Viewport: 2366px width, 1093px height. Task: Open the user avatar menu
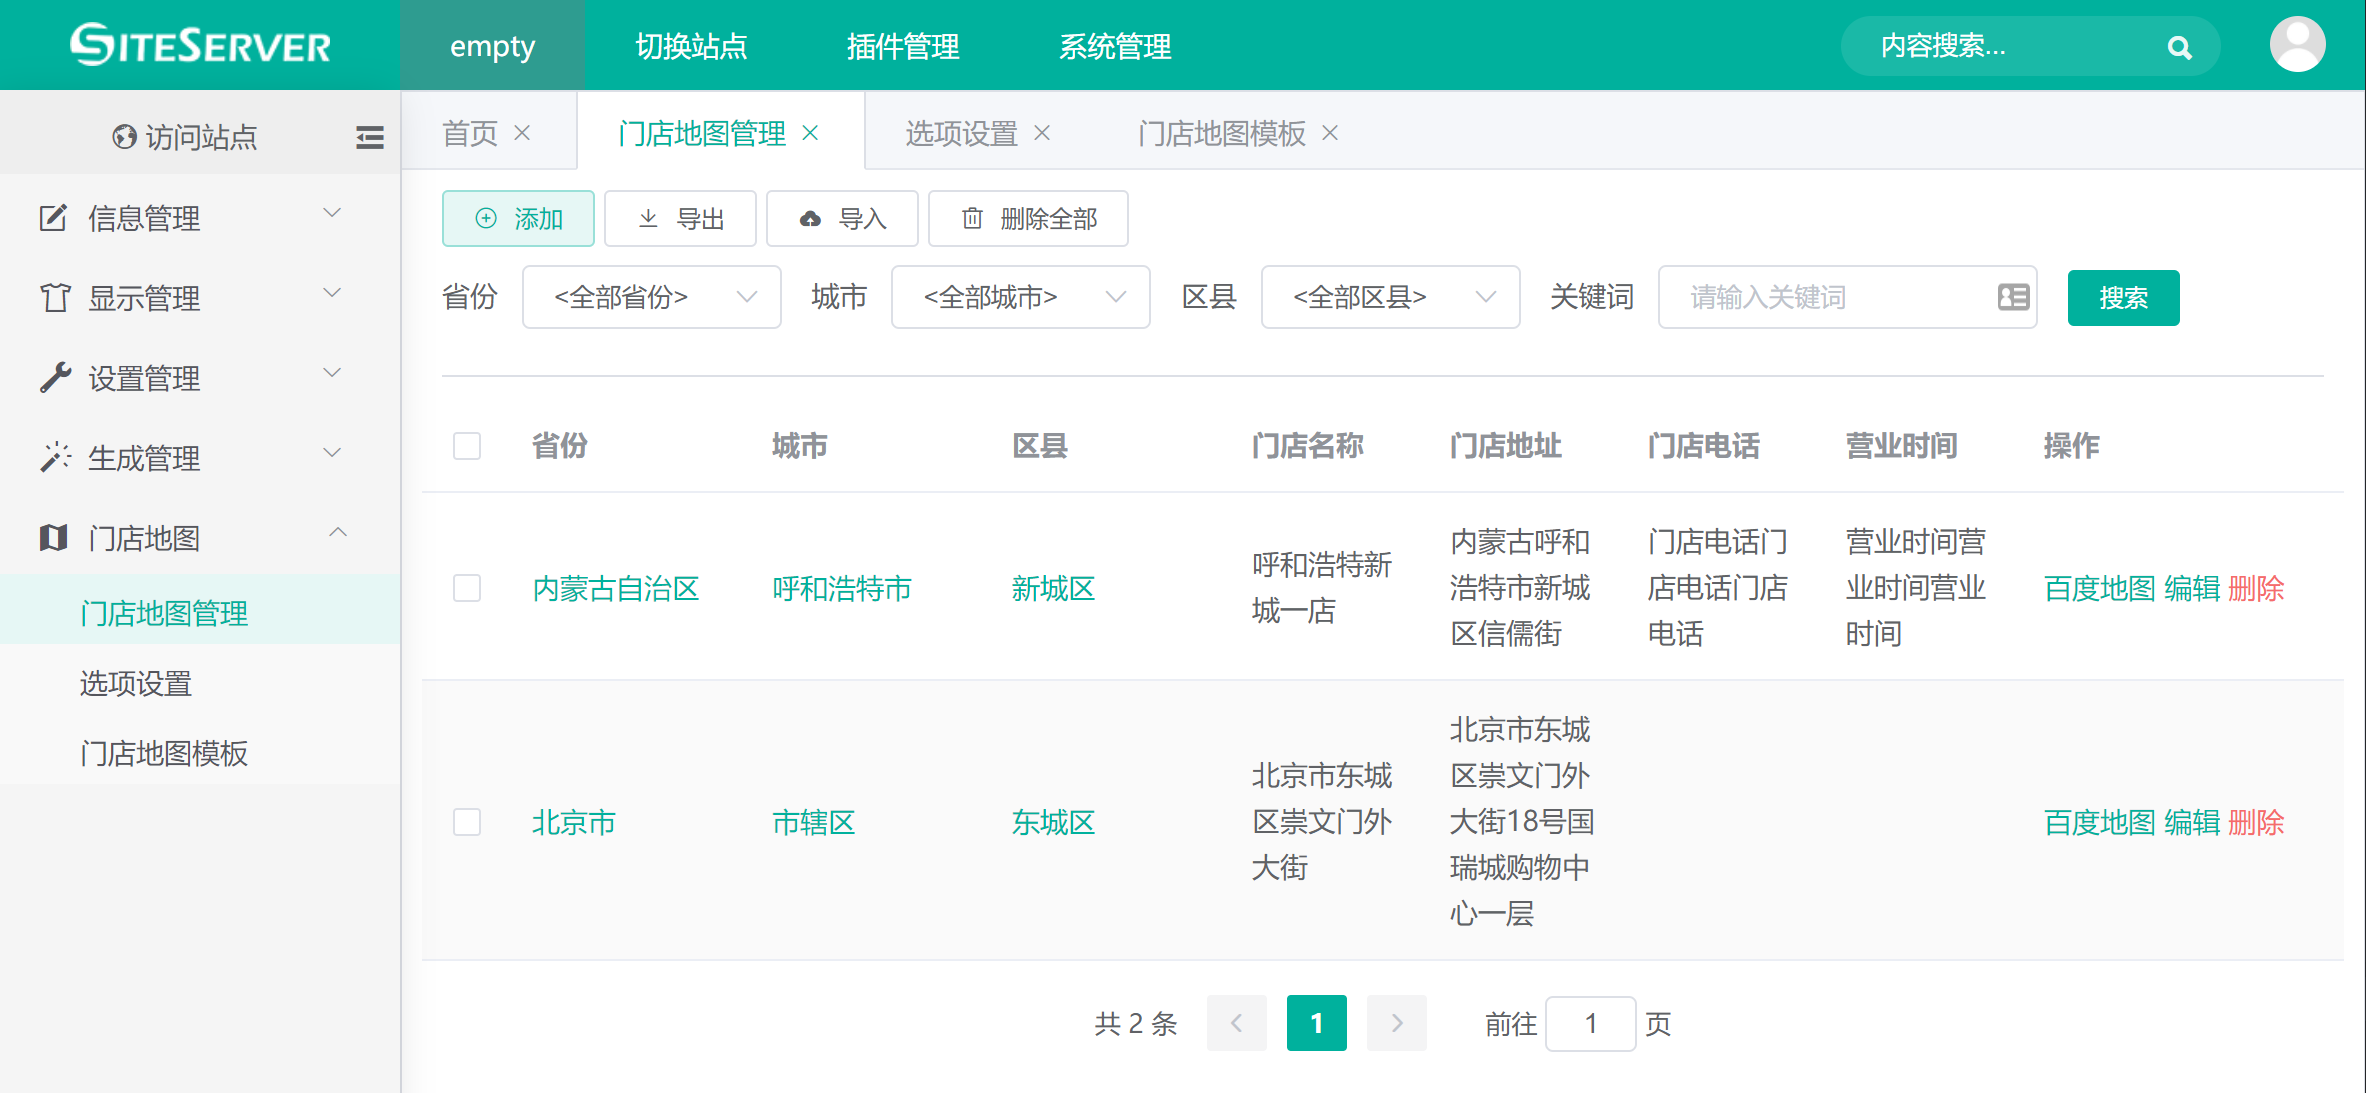(2297, 45)
